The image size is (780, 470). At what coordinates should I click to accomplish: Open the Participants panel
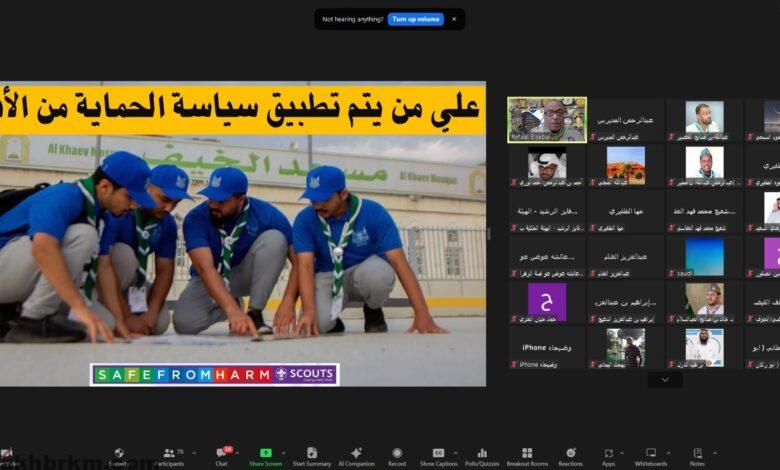coord(169,455)
